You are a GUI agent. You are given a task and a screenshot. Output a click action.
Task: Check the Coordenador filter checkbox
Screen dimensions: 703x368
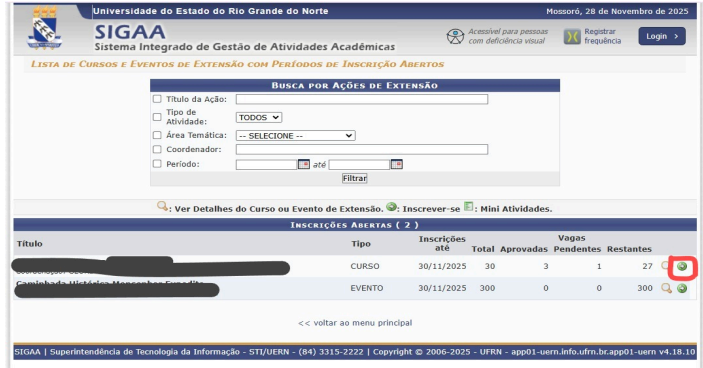click(x=157, y=149)
